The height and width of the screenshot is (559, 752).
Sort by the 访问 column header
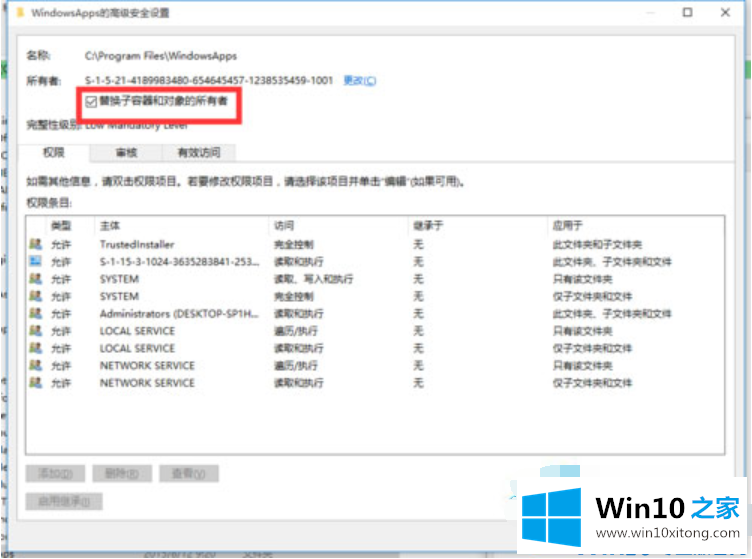[x=284, y=225]
